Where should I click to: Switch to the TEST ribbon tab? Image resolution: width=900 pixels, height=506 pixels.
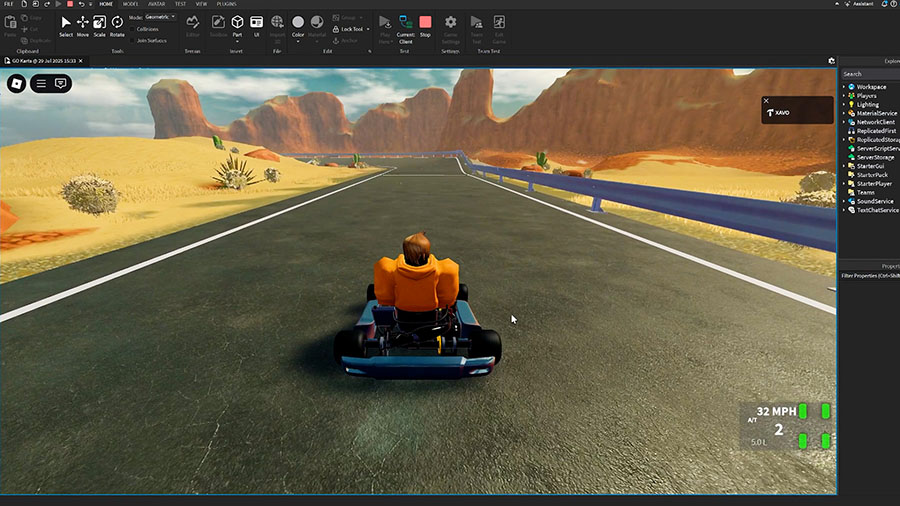[x=180, y=4]
